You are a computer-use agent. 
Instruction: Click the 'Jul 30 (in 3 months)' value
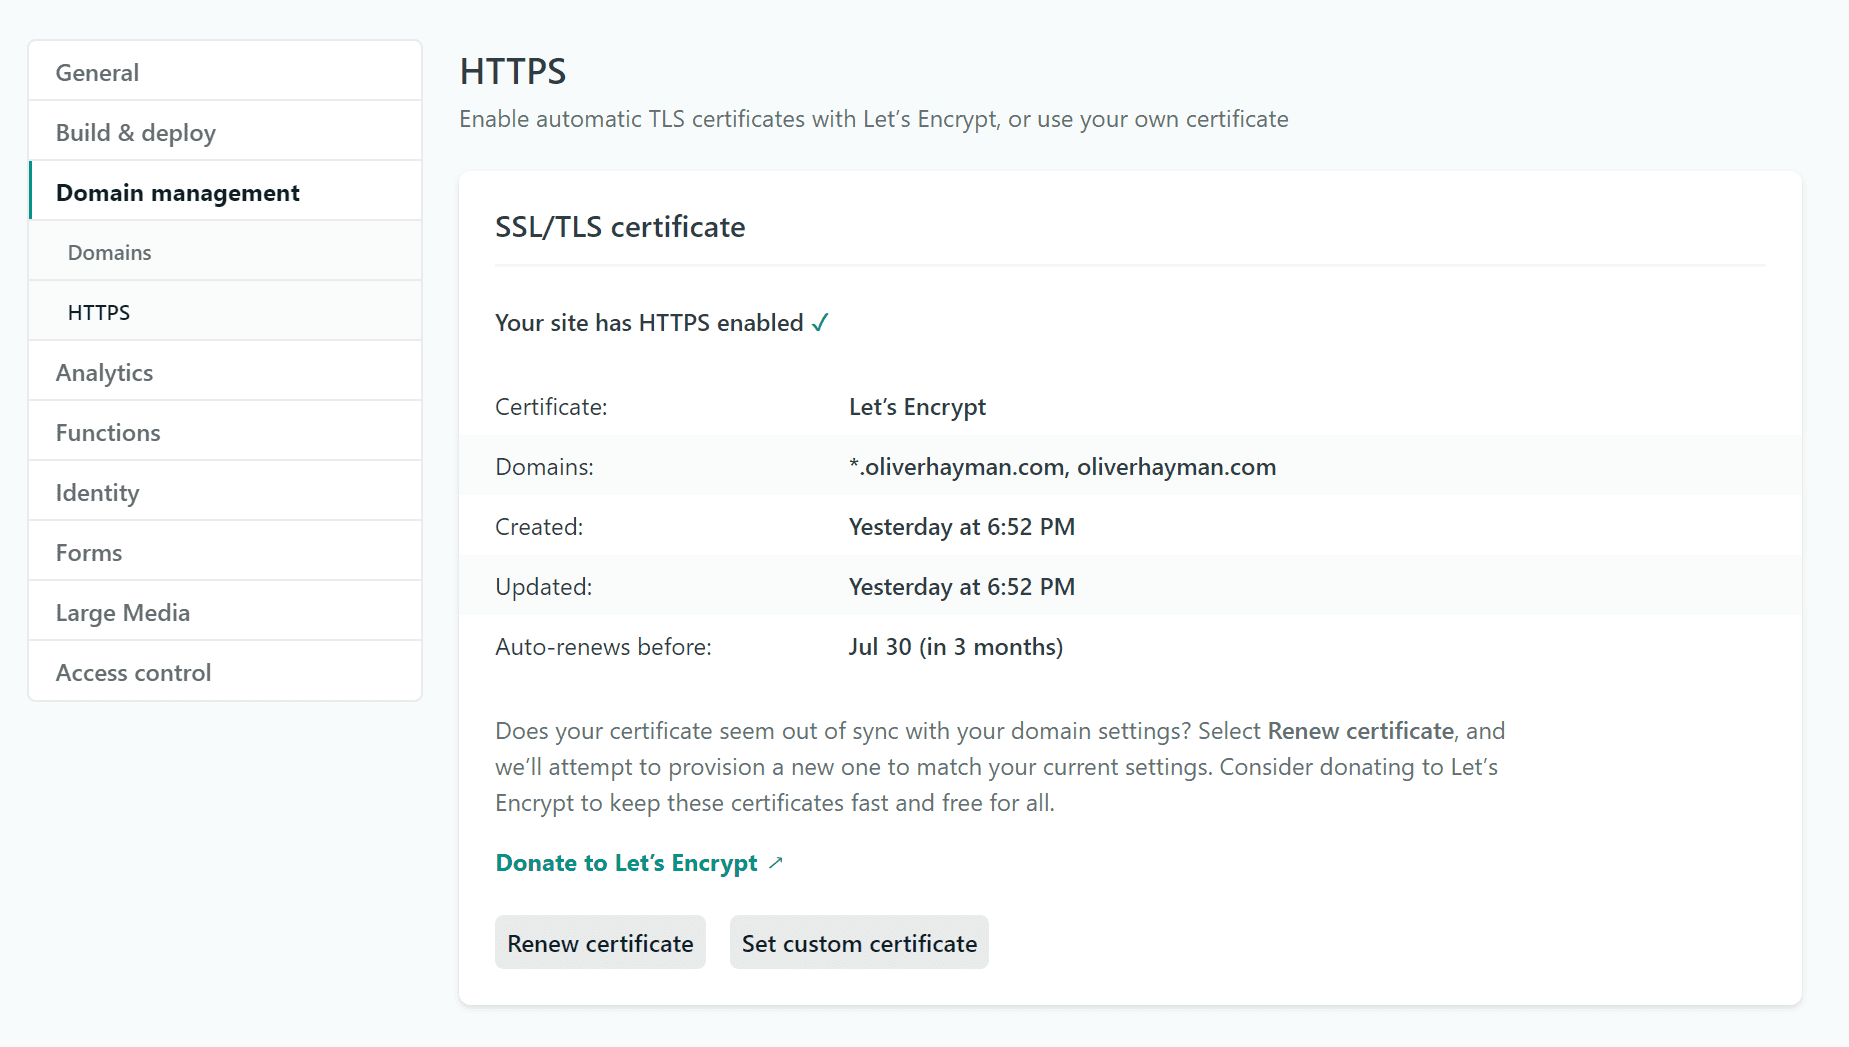[956, 647]
